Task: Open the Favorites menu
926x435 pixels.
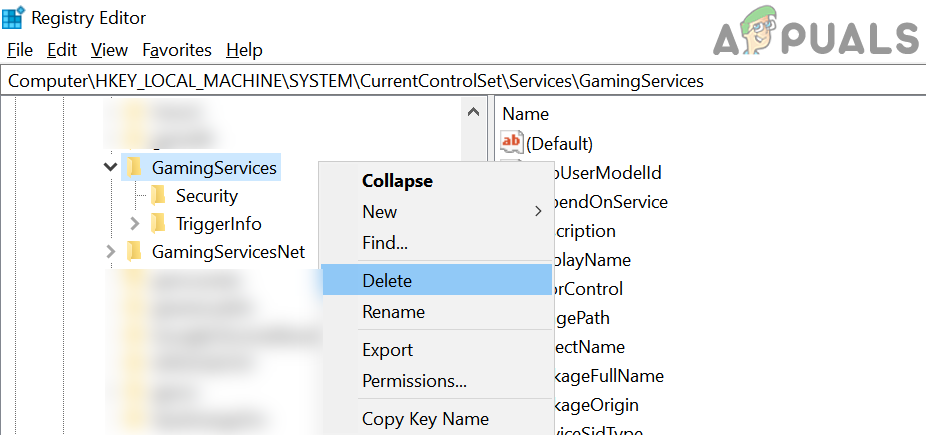Action: [177, 50]
